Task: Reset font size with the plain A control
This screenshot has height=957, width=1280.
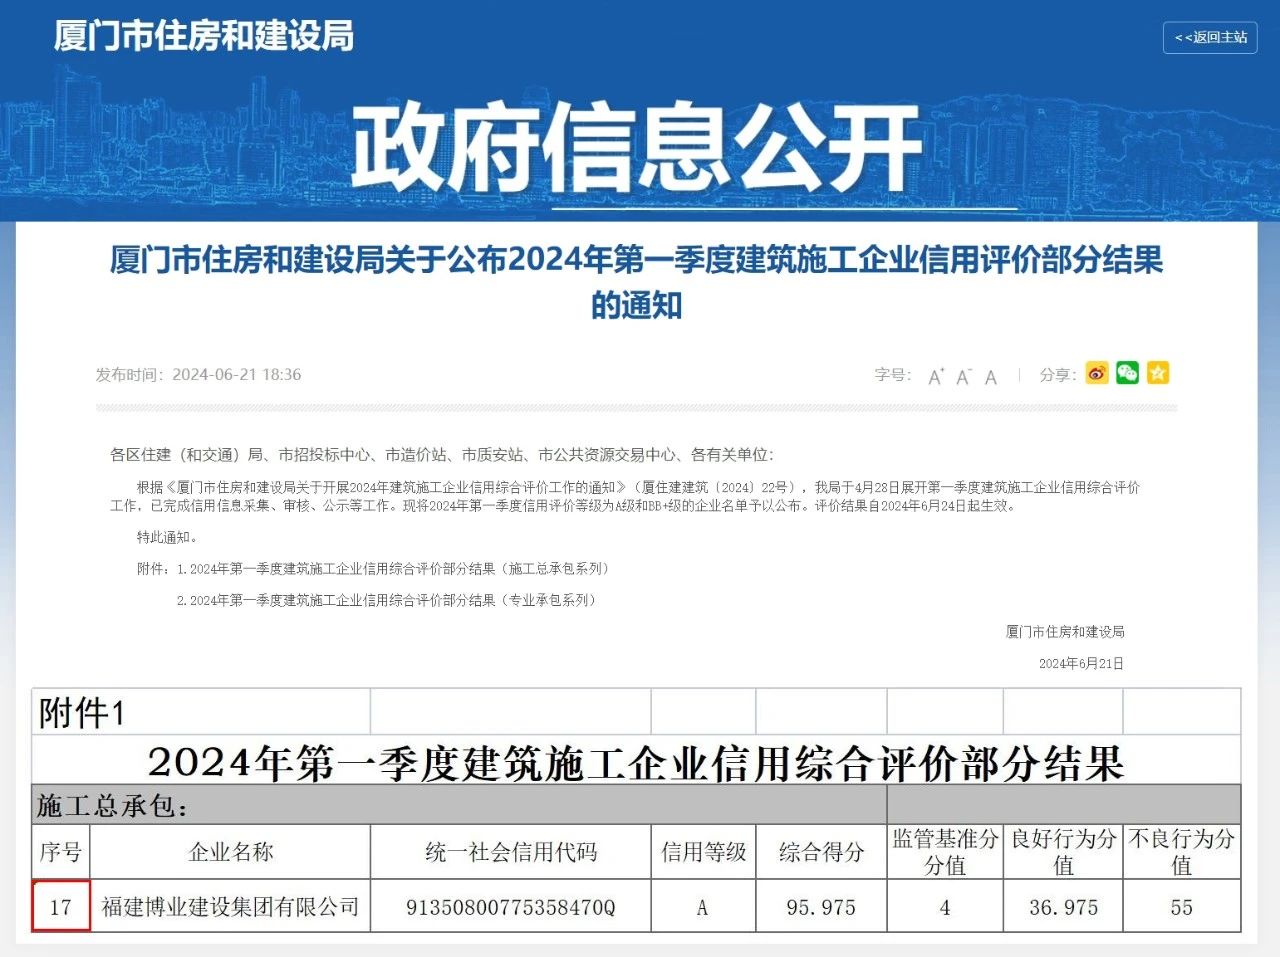Action: coord(990,376)
